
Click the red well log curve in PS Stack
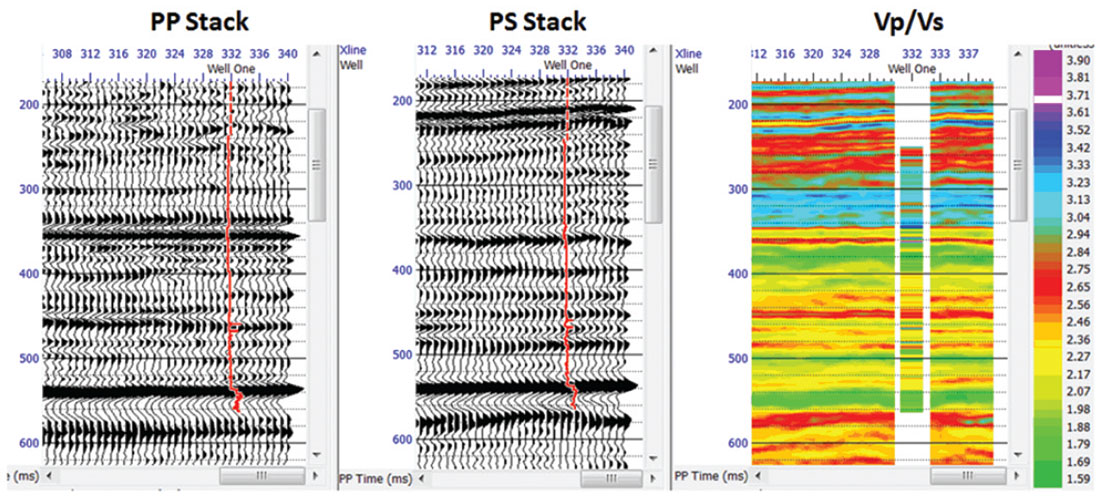pos(567,245)
